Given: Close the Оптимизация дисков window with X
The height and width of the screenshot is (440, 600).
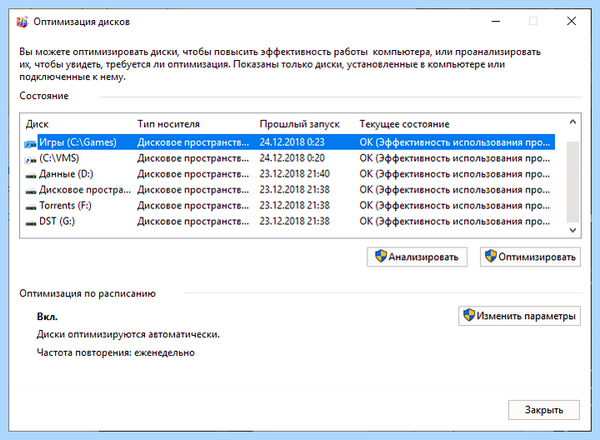Looking at the screenshot, I should point(571,21).
